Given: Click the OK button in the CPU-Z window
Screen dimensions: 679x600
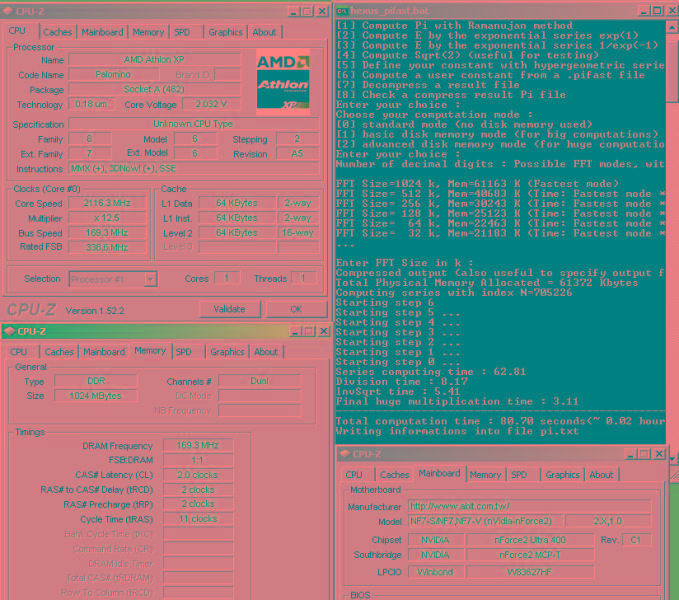Looking at the screenshot, I should point(296,309).
